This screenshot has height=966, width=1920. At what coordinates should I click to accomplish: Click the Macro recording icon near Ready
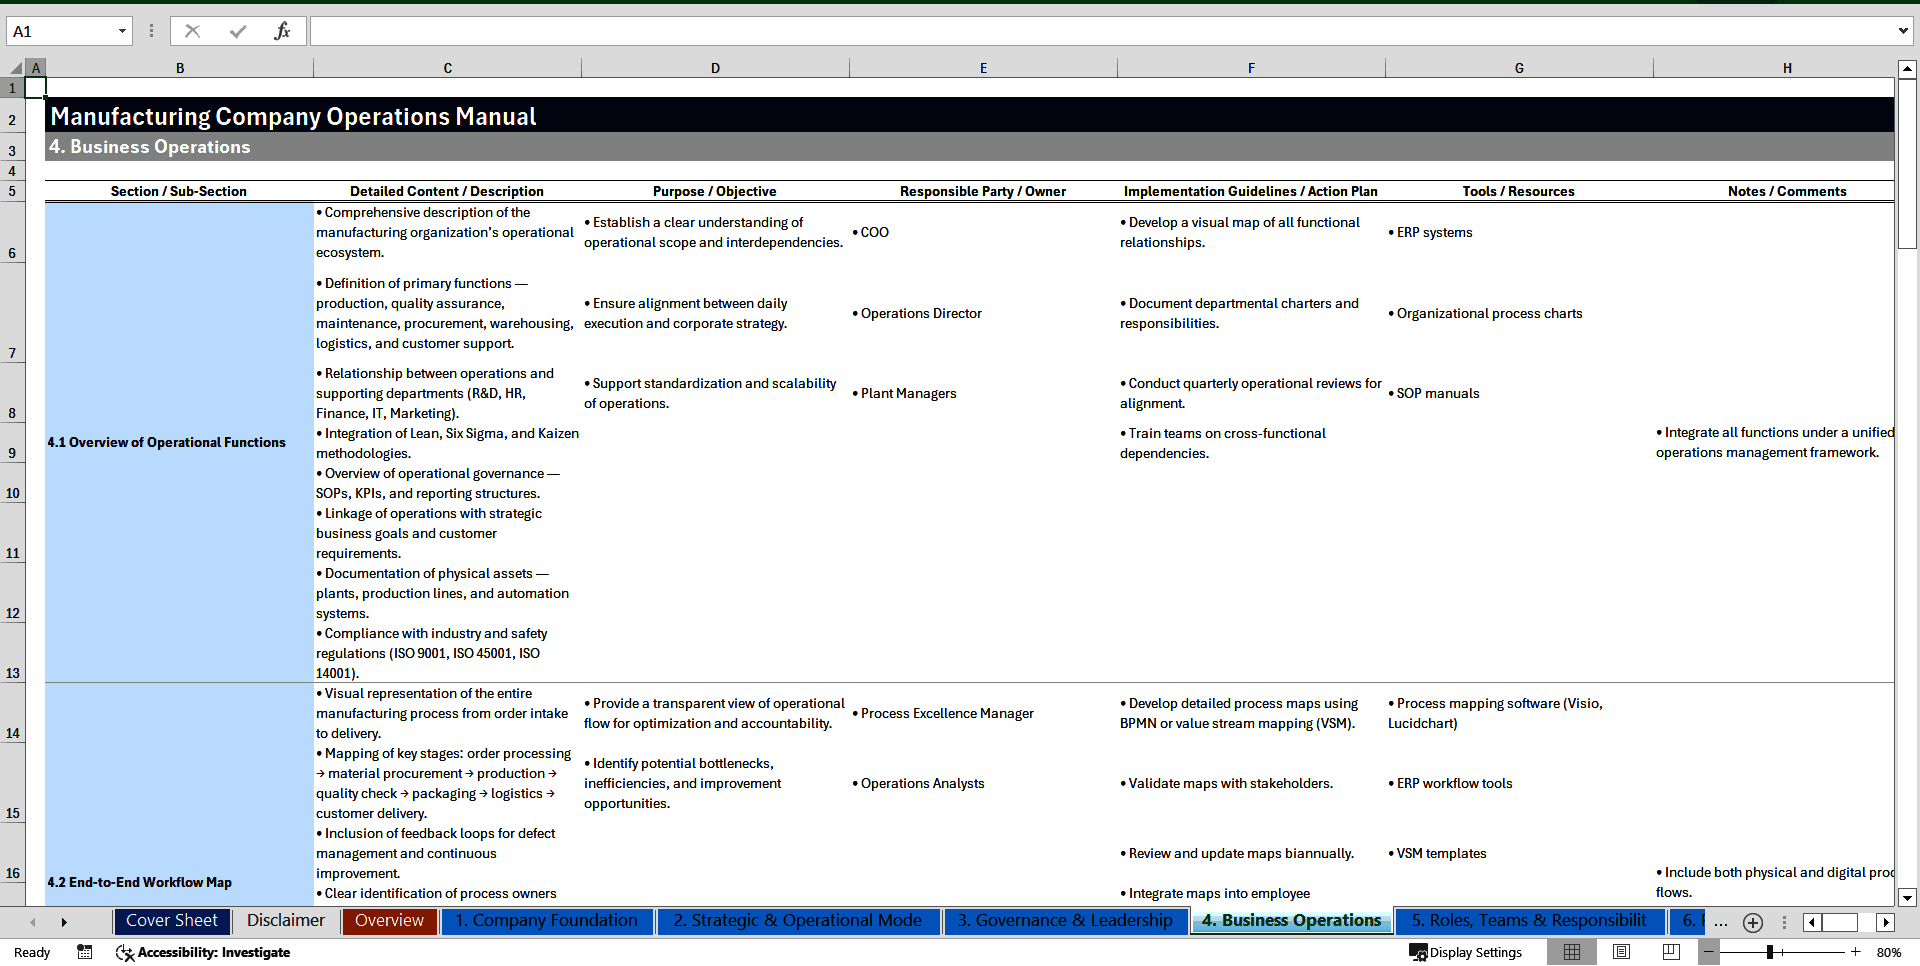85,952
